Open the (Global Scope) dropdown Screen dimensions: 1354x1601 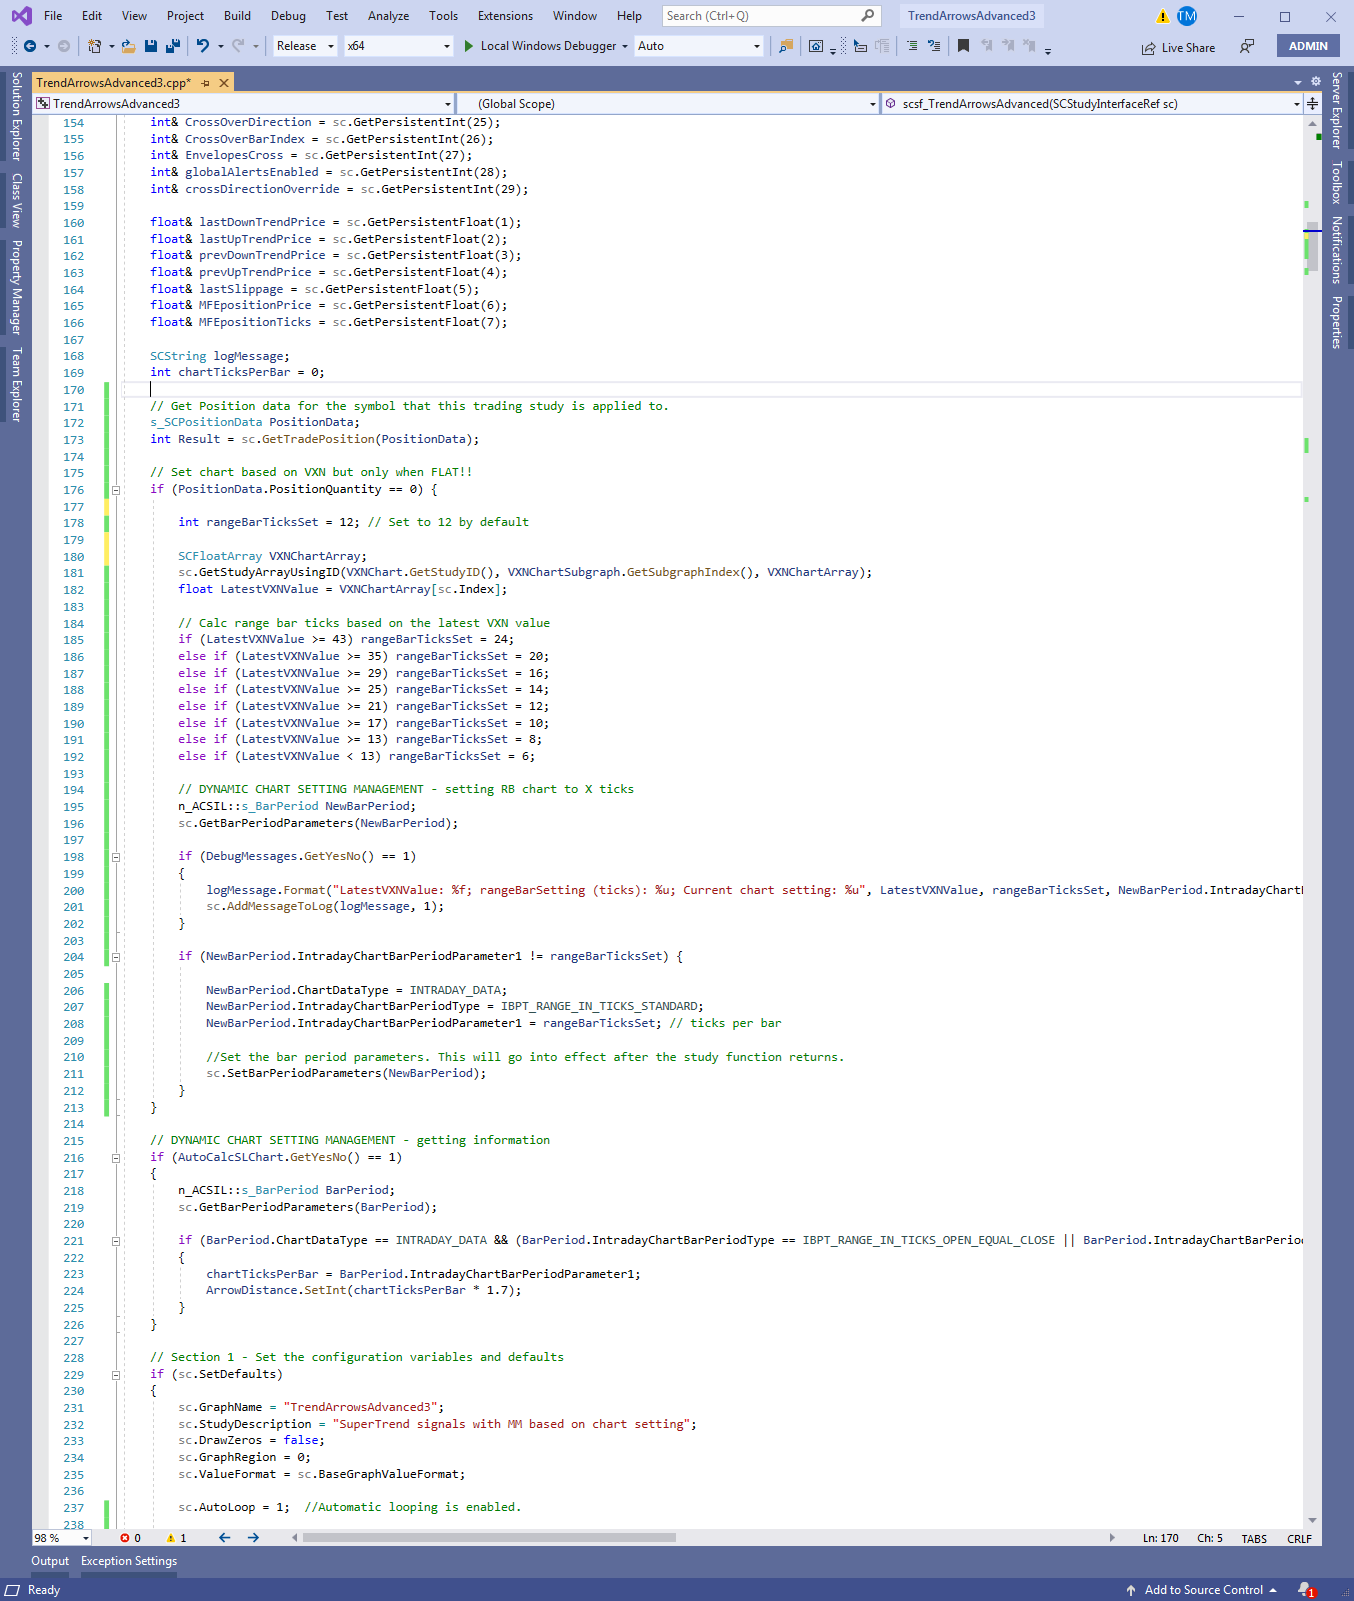667,104
